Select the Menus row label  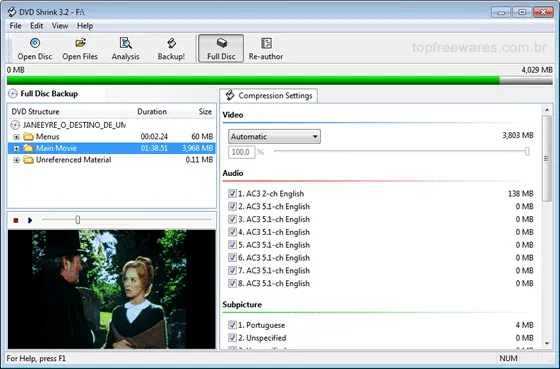tap(48, 136)
